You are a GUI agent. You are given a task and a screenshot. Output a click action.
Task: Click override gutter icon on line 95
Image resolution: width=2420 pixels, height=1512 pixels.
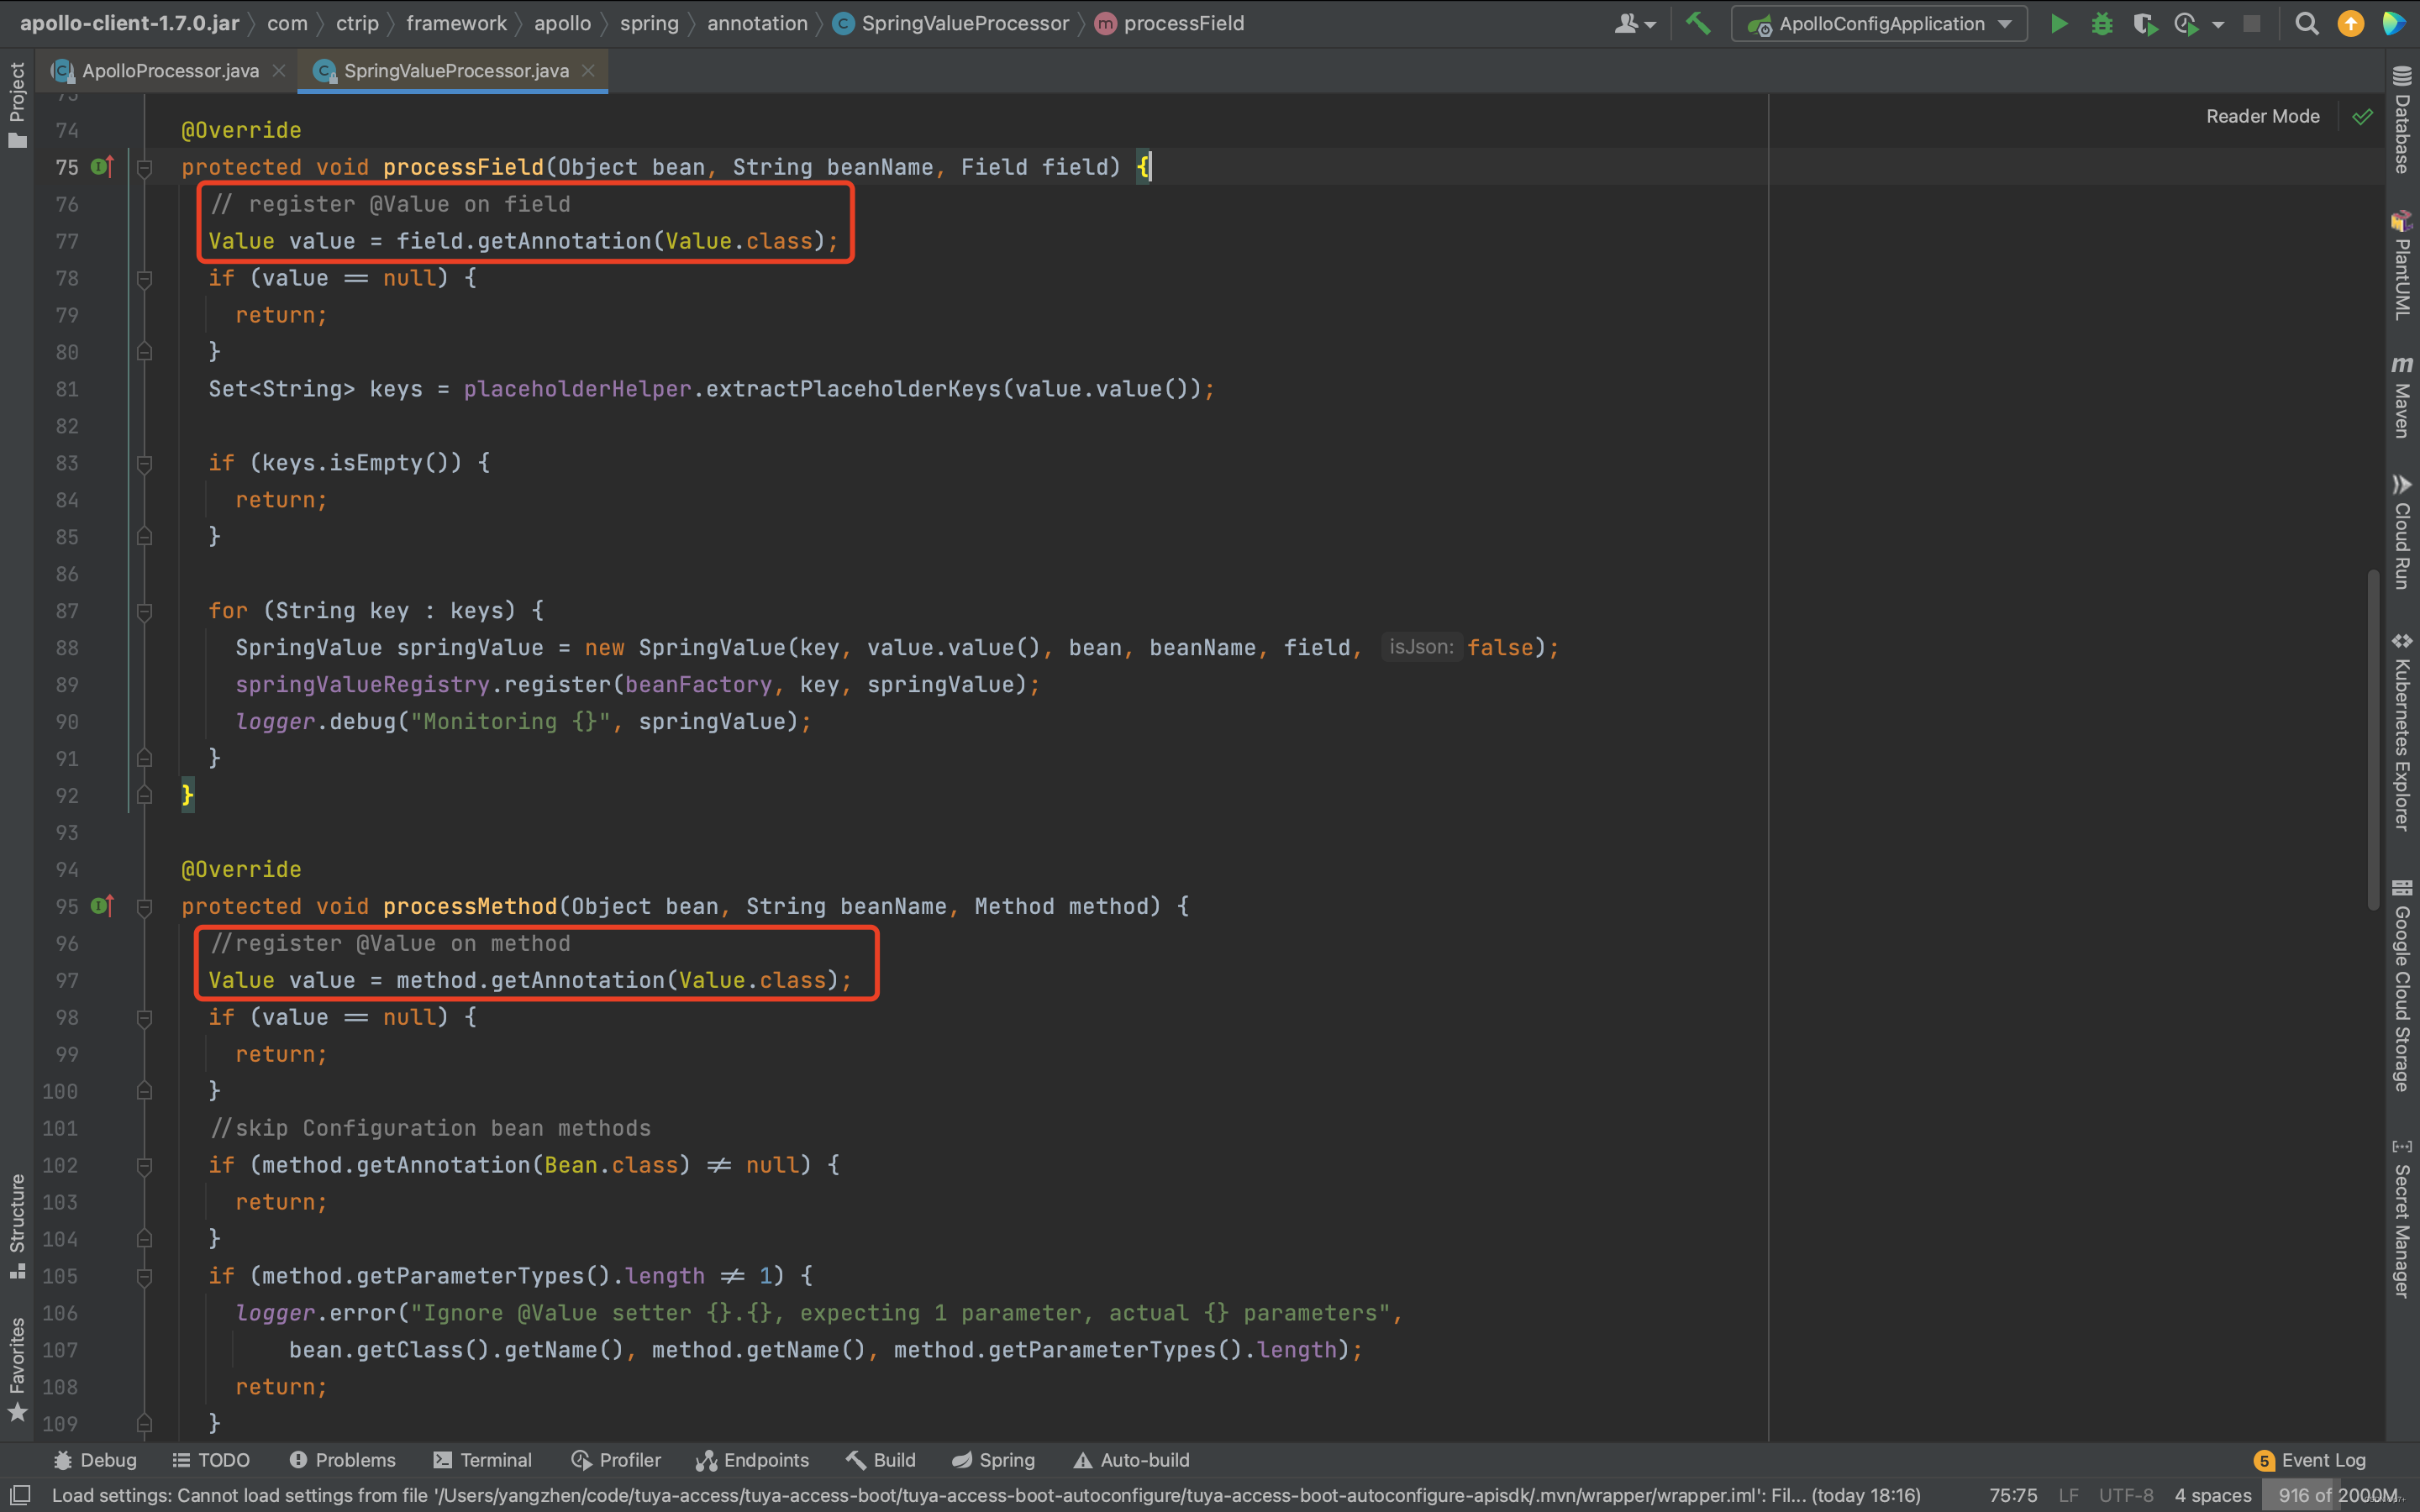(x=102, y=906)
